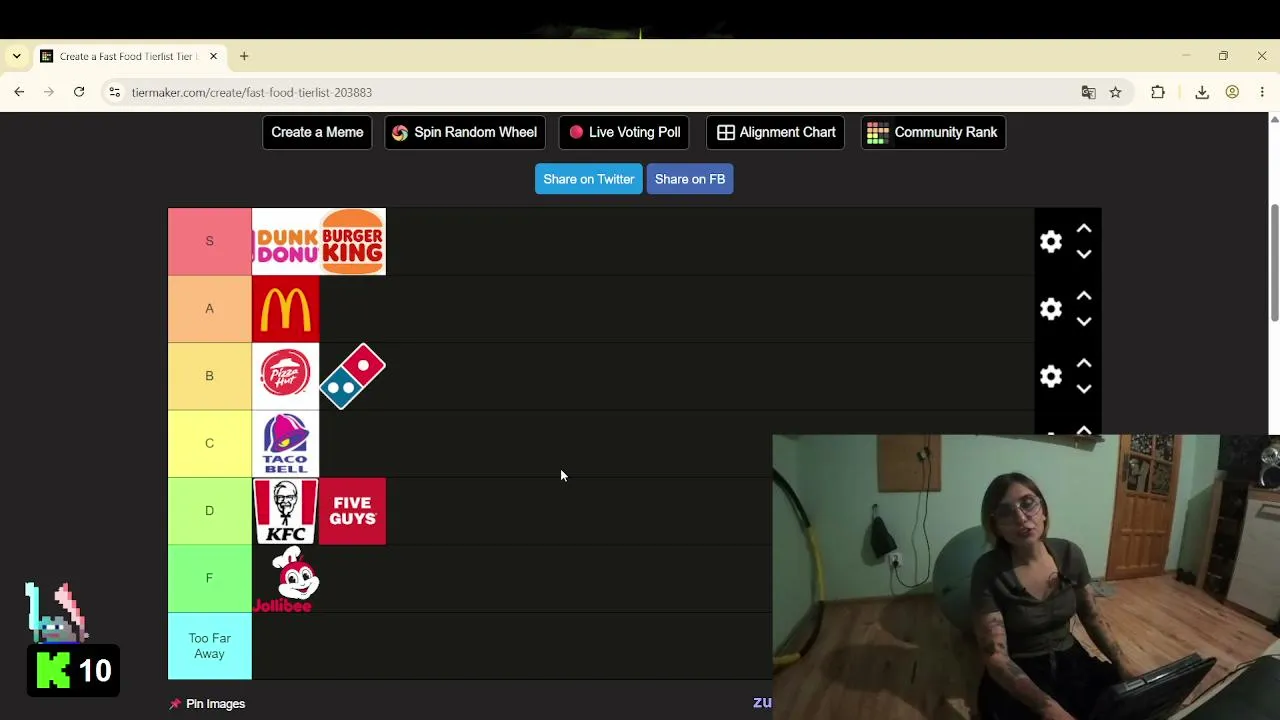View site information icon
The height and width of the screenshot is (720, 1280).
[x=115, y=92]
